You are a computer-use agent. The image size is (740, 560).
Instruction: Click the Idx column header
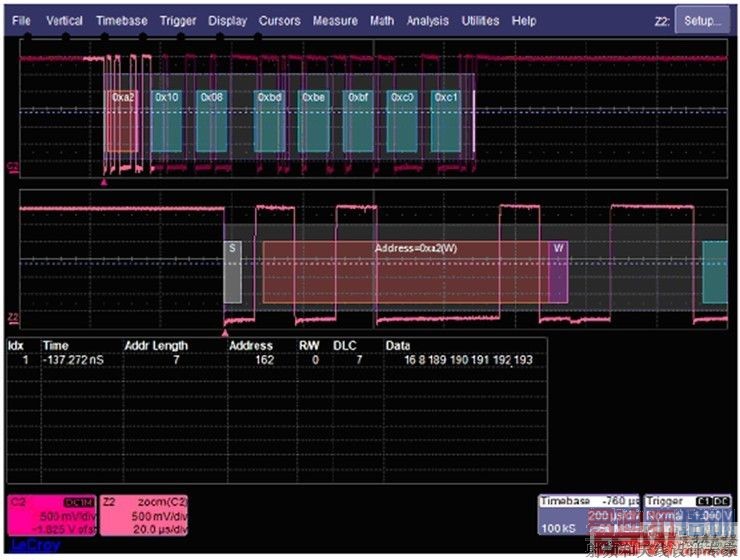click(x=16, y=345)
